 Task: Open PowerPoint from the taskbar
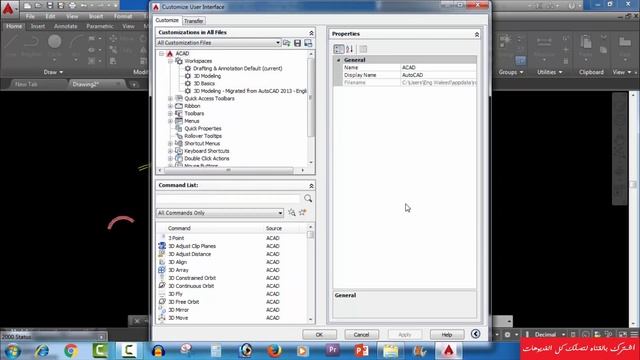pyautogui.click(x=361, y=351)
